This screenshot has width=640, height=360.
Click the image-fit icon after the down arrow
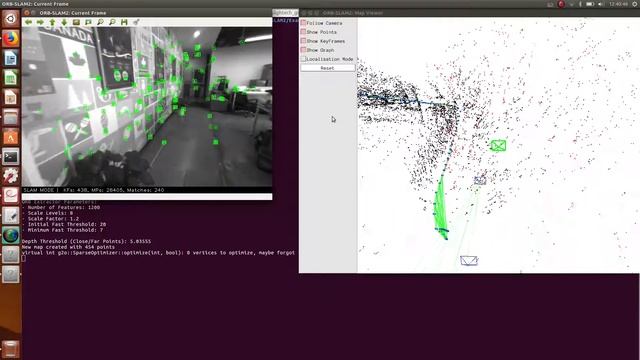(76, 22)
